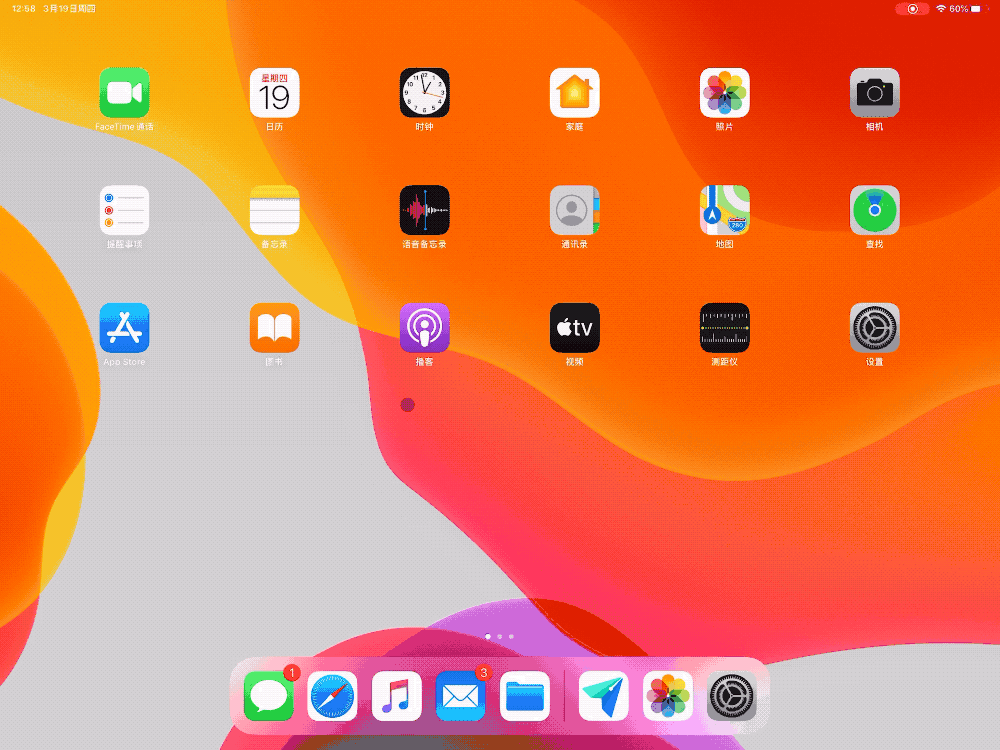Launch the Maps (地图) app
The width and height of the screenshot is (1000, 750).
click(x=724, y=210)
